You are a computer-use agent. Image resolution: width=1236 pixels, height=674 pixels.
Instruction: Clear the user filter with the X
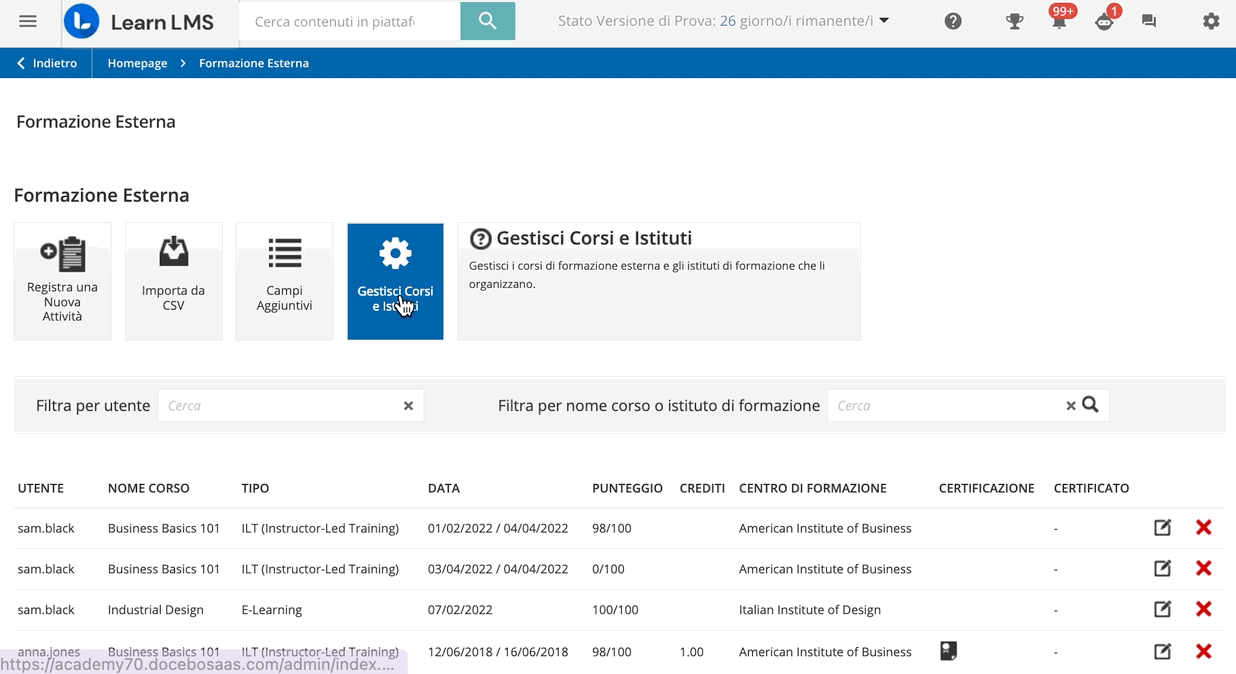pyautogui.click(x=408, y=406)
